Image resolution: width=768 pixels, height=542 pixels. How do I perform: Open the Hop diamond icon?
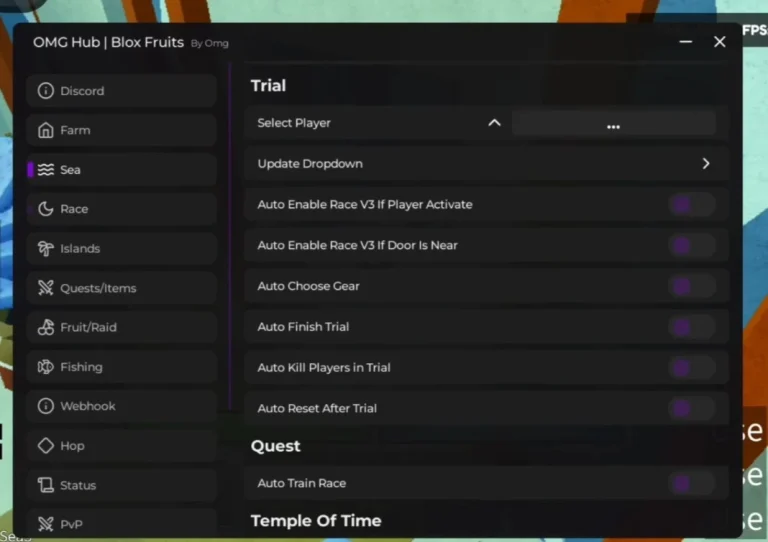coord(46,446)
